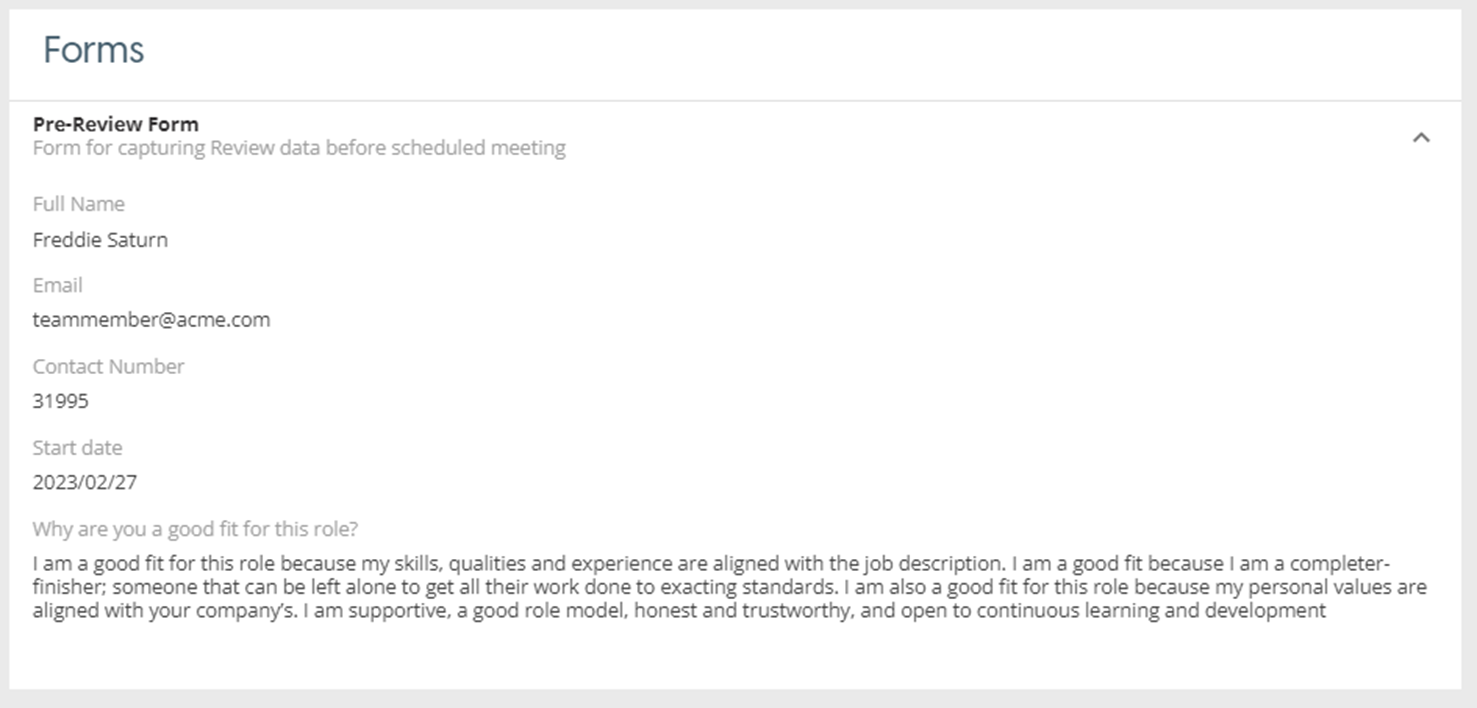Viewport: 1477px width, 708px height.
Task: Click the Forms page heading
Action: tap(94, 50)
